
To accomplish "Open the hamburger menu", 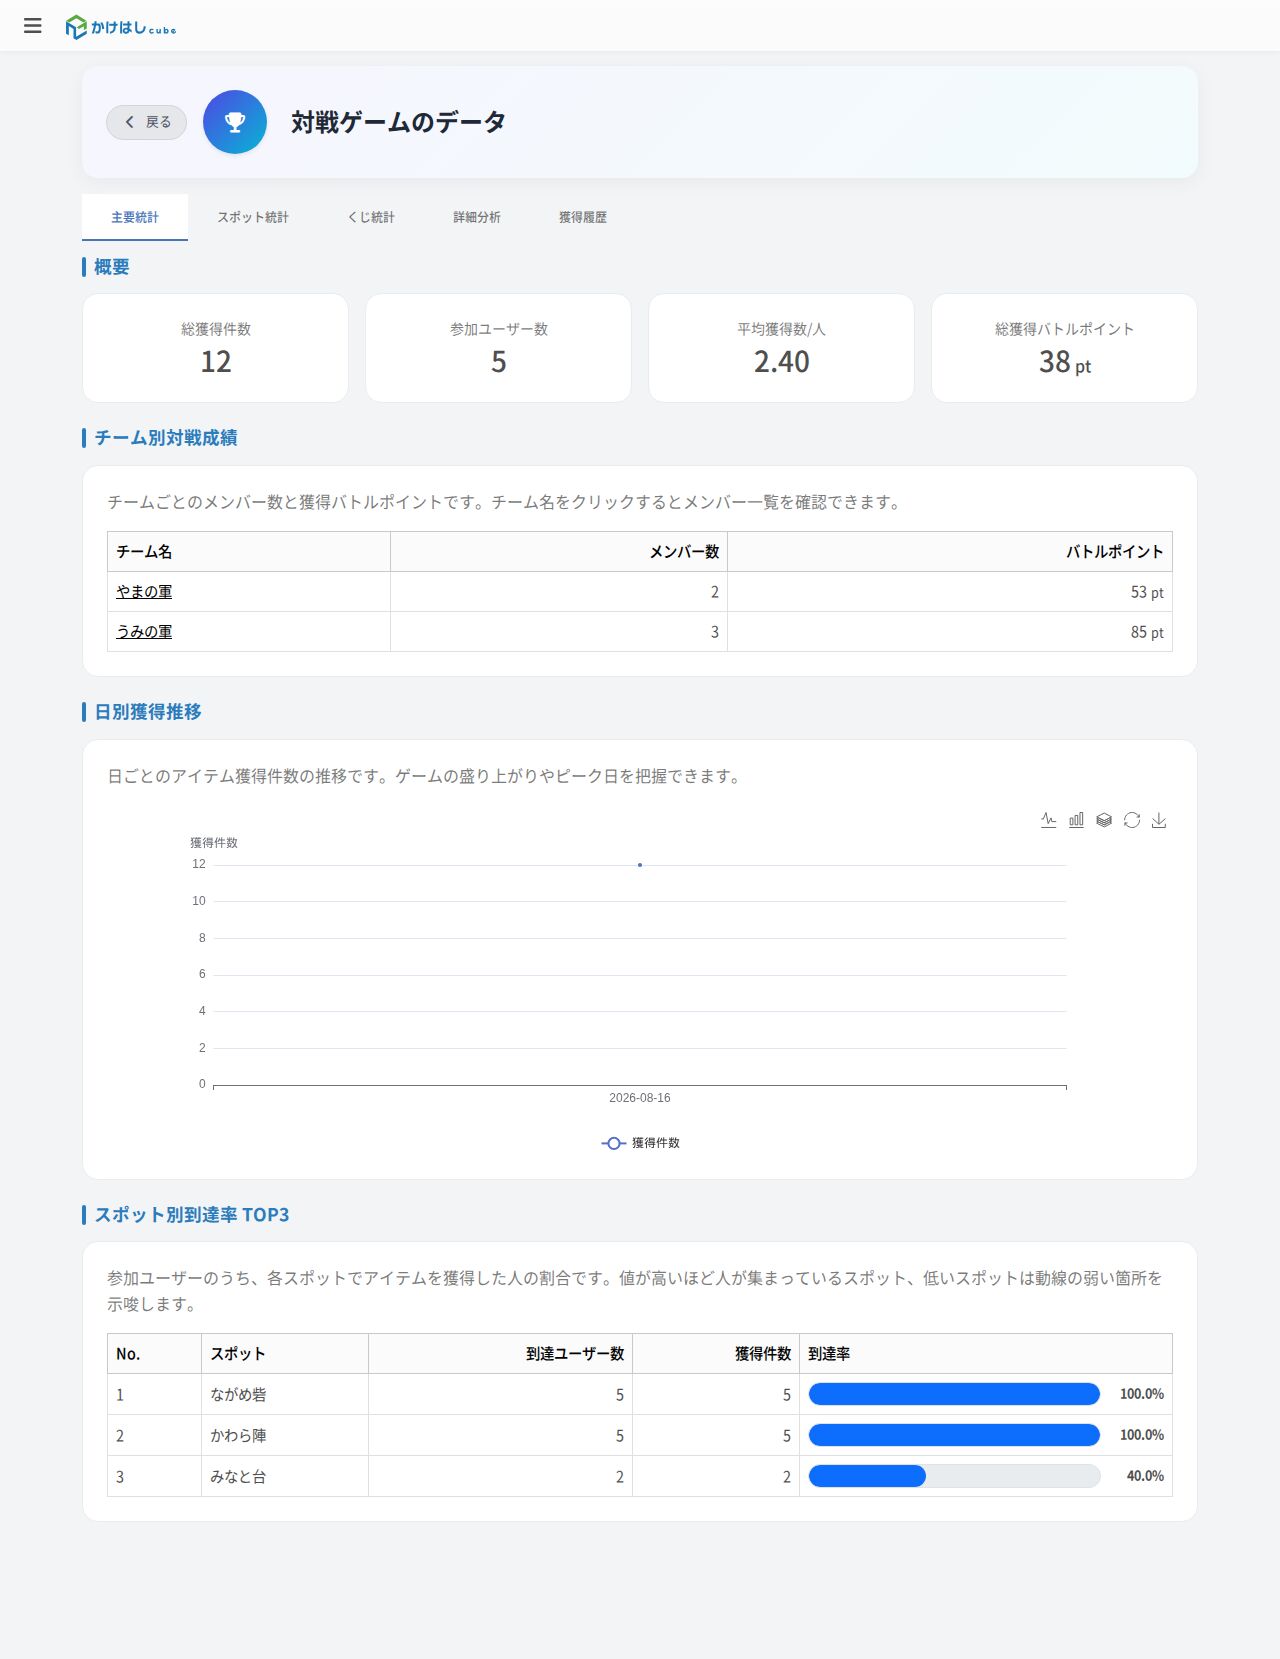I will [33, 26].
